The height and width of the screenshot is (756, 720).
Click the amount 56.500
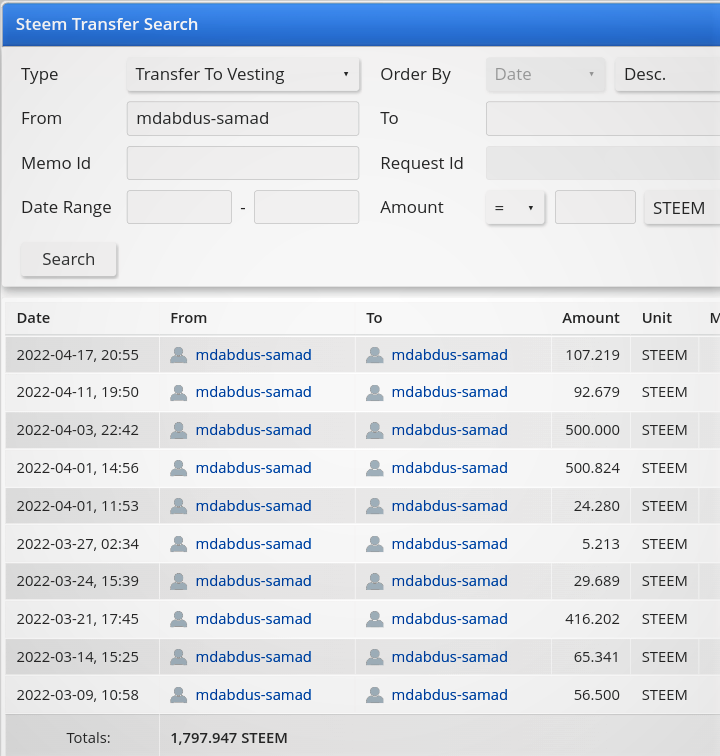(597, 695)
